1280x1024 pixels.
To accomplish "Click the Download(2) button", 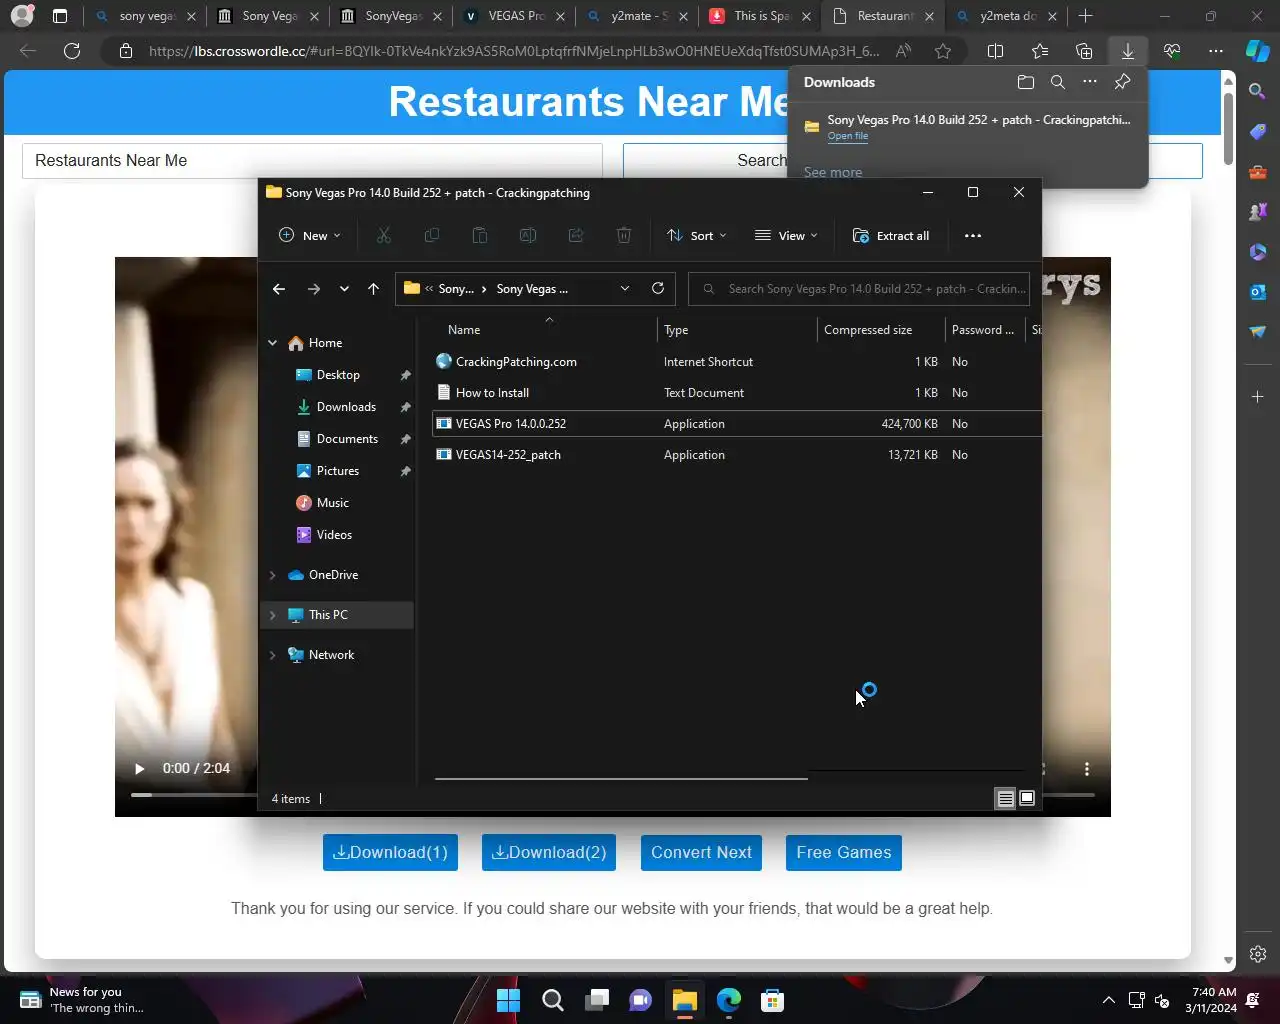I will pyautogui.click(x=549, y=853).
